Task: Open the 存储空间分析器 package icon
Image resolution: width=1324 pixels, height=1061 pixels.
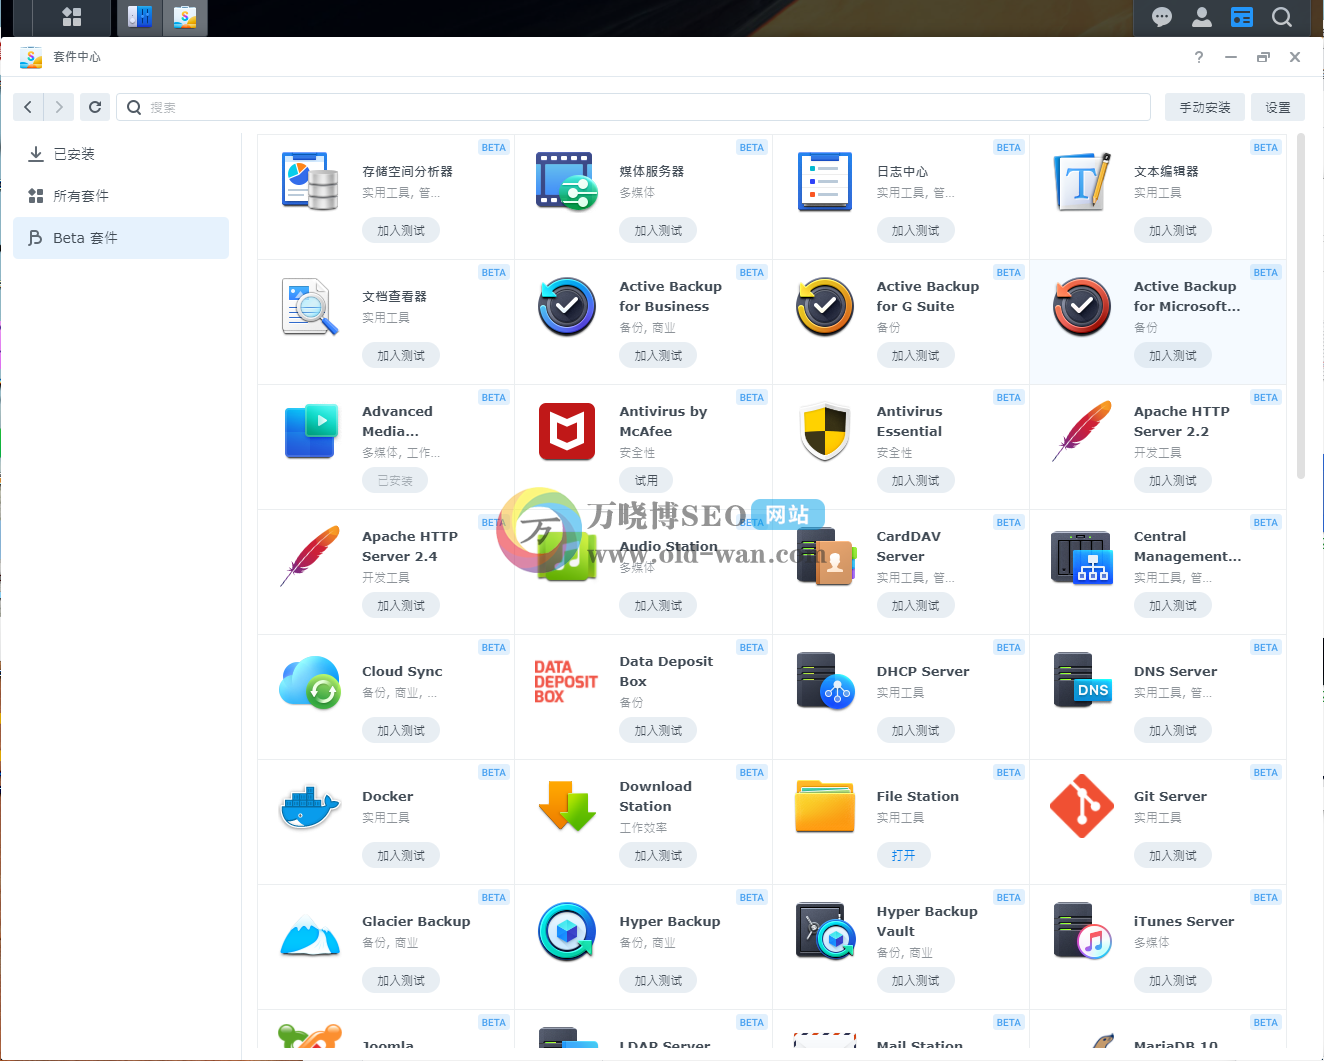Action: [310, 181]
